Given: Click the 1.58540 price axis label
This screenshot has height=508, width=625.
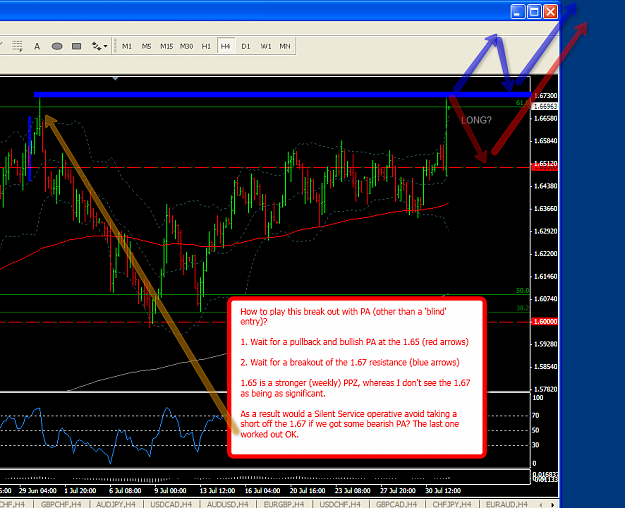Looking at the screenshot, I should [545, 366].
